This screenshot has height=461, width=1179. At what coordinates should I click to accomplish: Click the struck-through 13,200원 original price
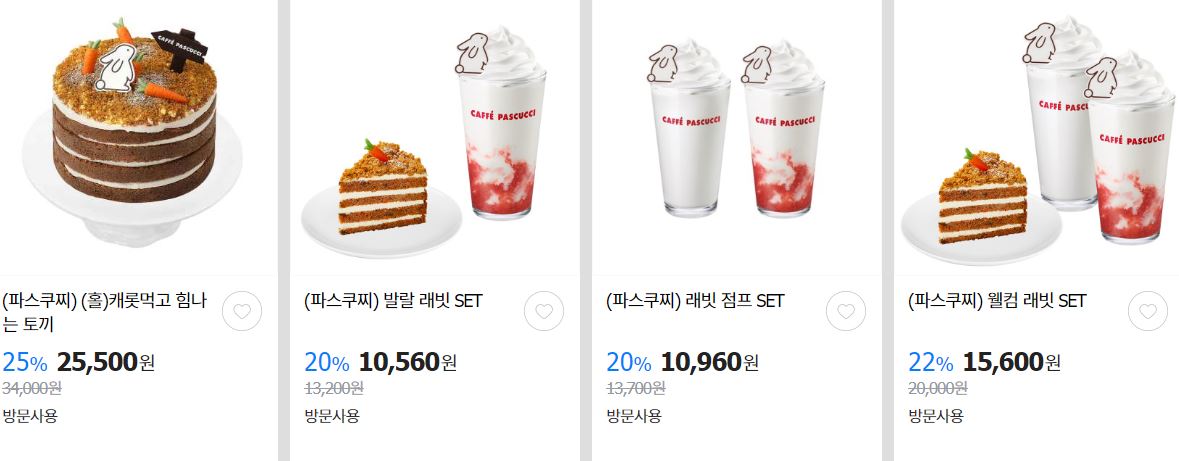click(334, 389)
